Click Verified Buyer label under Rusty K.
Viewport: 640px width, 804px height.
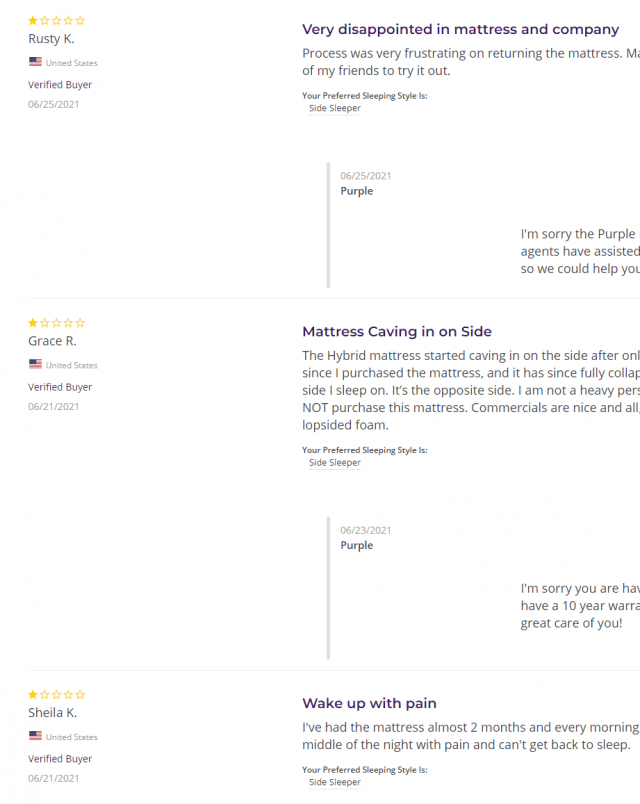pyautogui.click(x=60, y=85)
